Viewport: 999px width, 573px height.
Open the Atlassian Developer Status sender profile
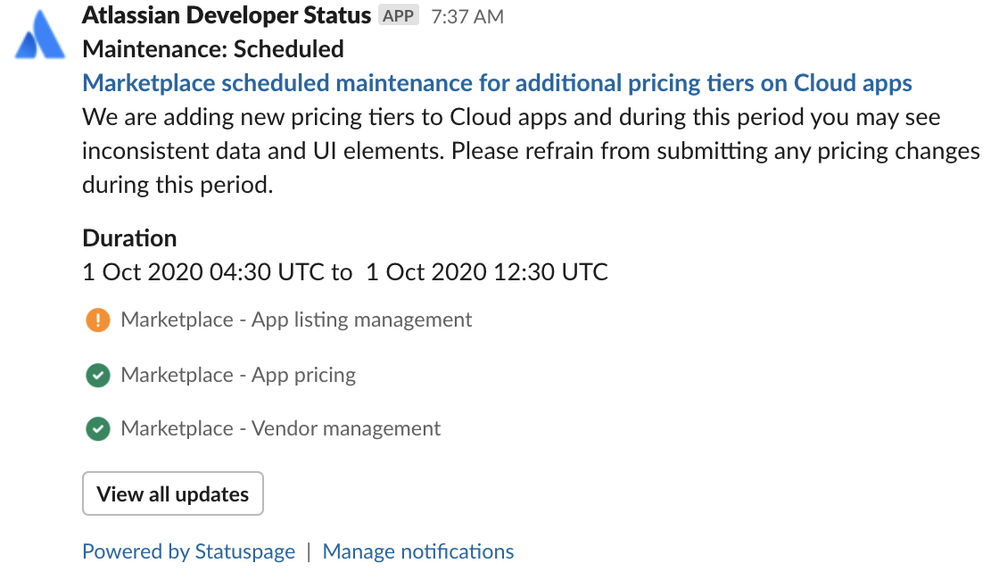point(226,16)
